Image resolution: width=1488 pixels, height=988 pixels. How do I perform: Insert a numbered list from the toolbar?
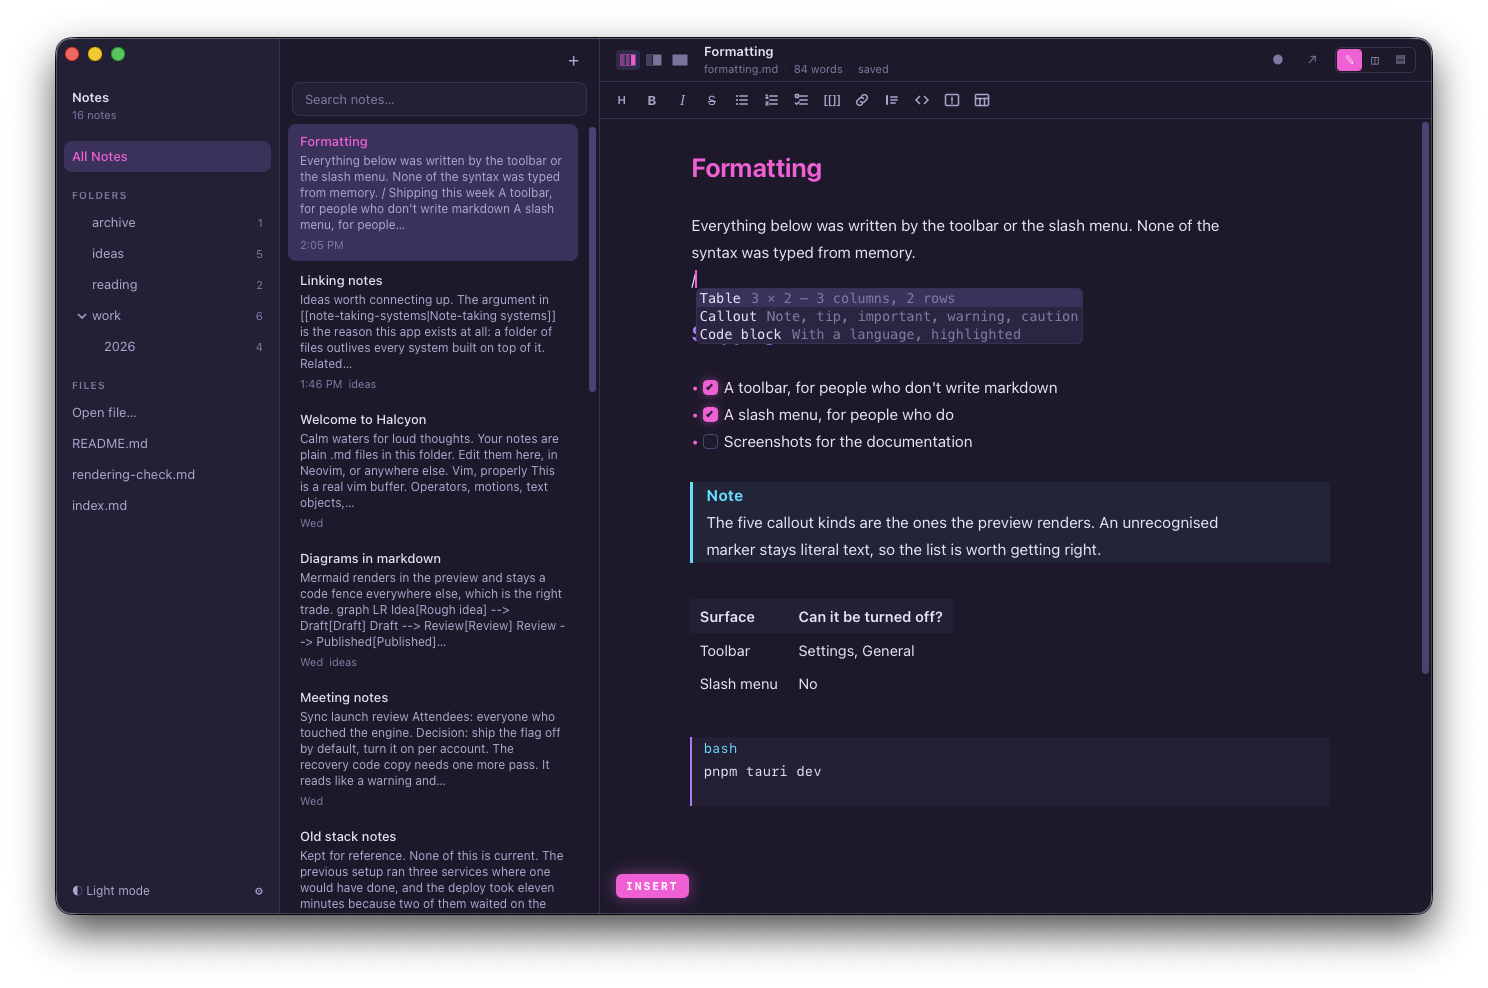(771, 100)
